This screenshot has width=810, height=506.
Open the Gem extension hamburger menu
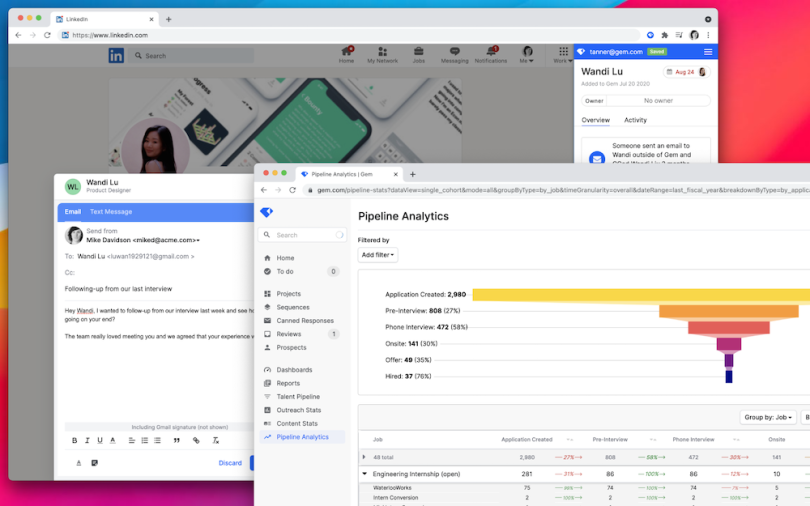(x=708, y=52)
